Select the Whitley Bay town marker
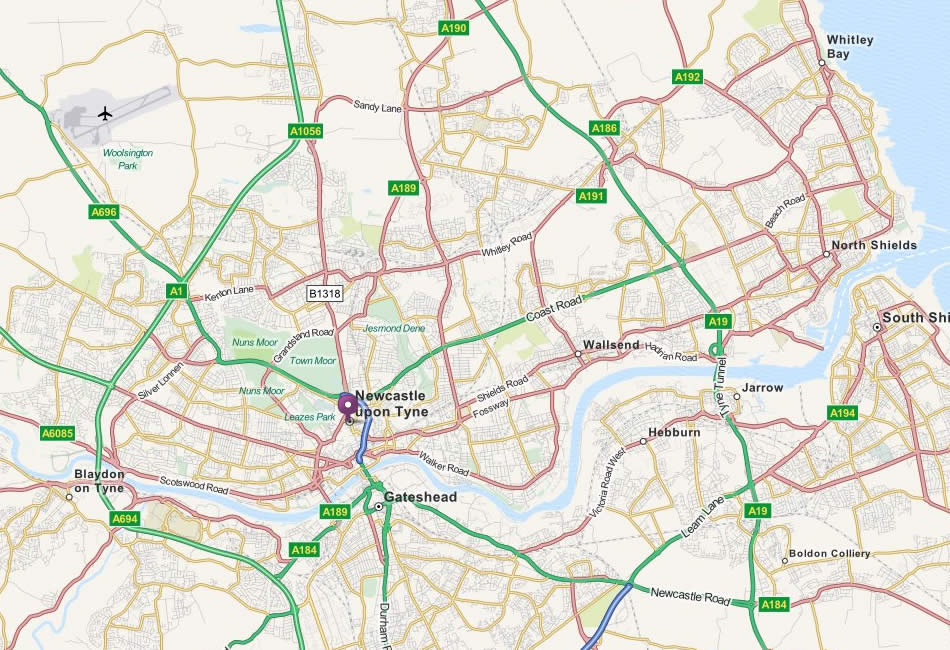Screen dimensions: 950x650 point(822,63)
